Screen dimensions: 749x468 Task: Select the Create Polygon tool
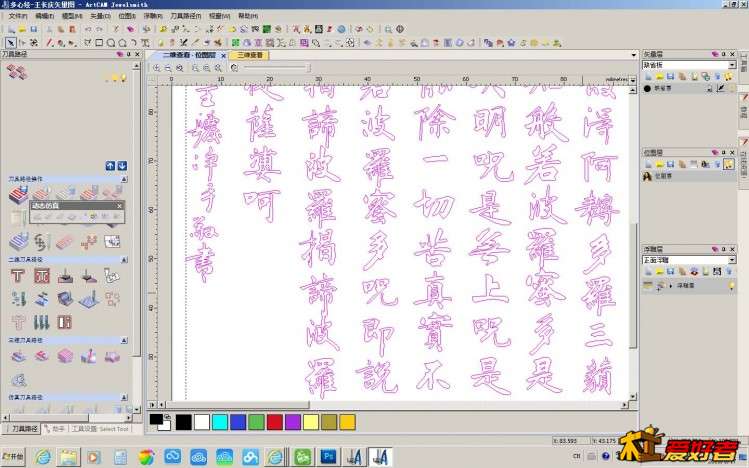point(122,43)
